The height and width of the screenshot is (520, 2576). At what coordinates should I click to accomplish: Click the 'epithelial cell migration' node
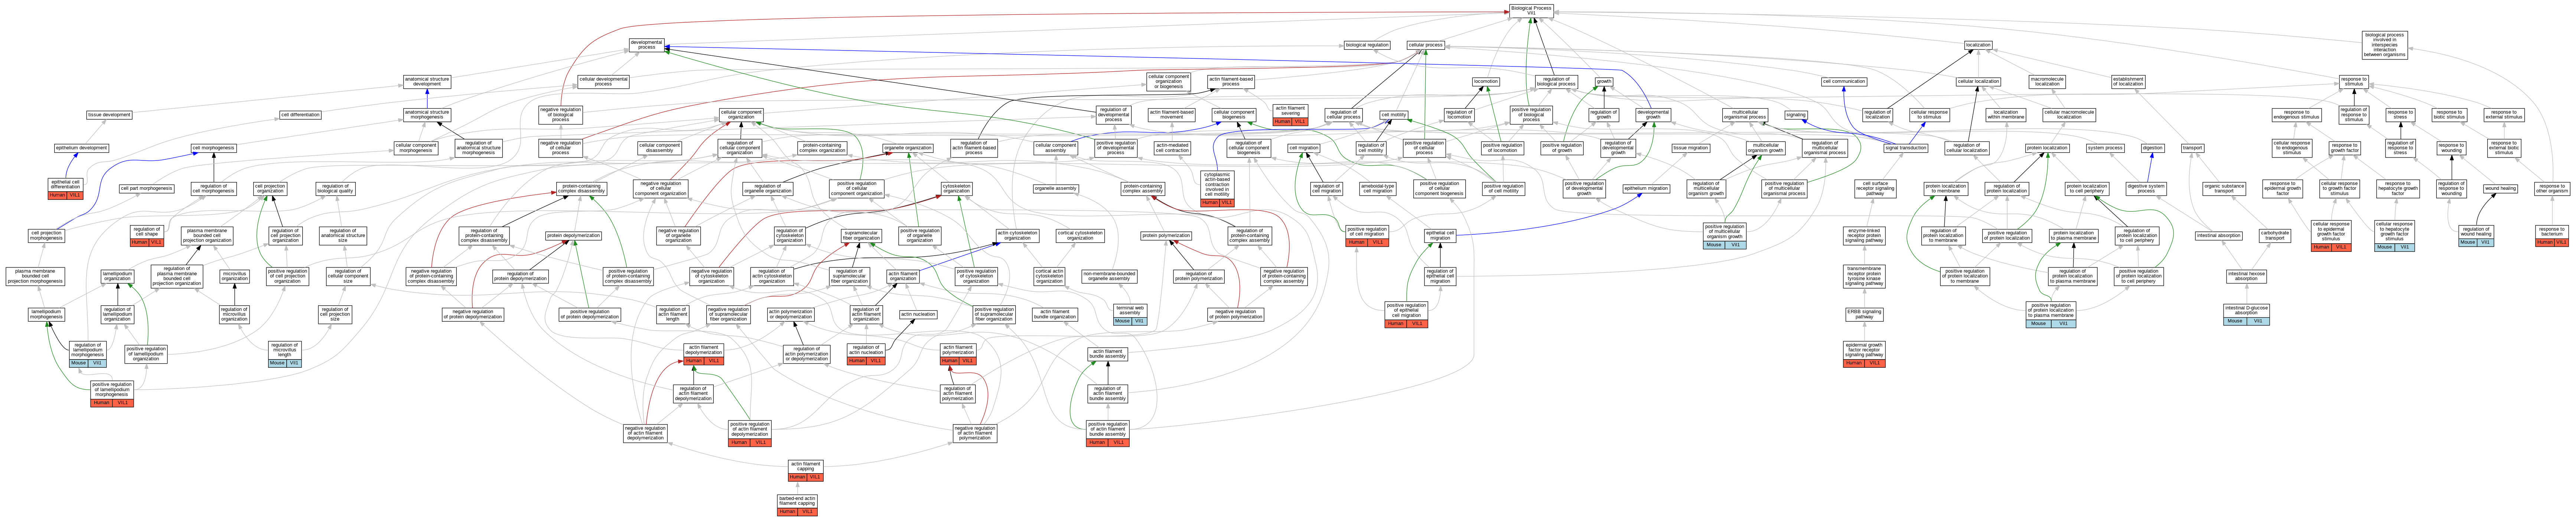point(1440,236)
